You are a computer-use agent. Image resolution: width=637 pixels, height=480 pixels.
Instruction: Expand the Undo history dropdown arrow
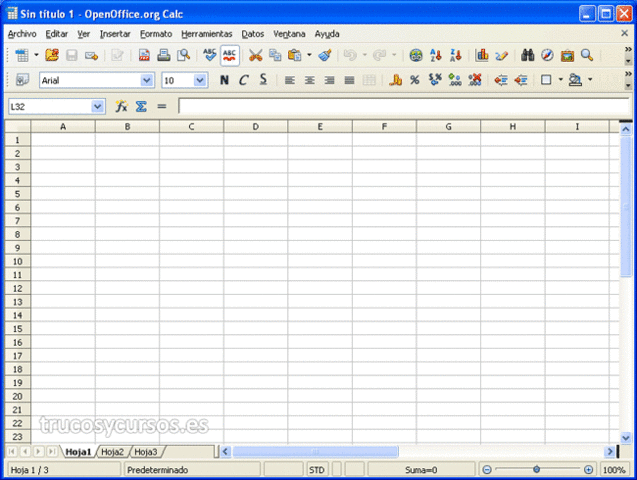tap(364, 55)
